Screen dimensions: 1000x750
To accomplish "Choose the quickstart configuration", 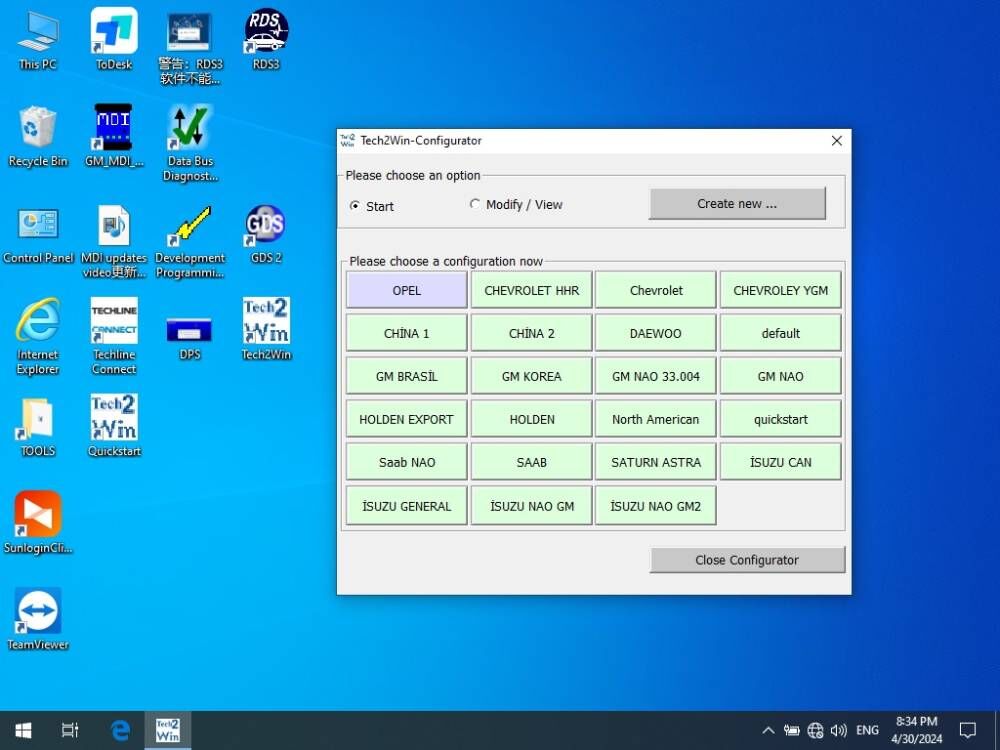I will click(781, 419).
